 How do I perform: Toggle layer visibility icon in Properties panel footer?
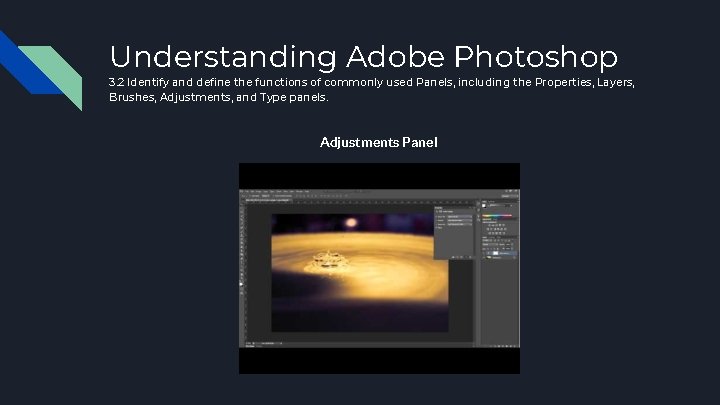pyautogui.click(x=466, y=257)
